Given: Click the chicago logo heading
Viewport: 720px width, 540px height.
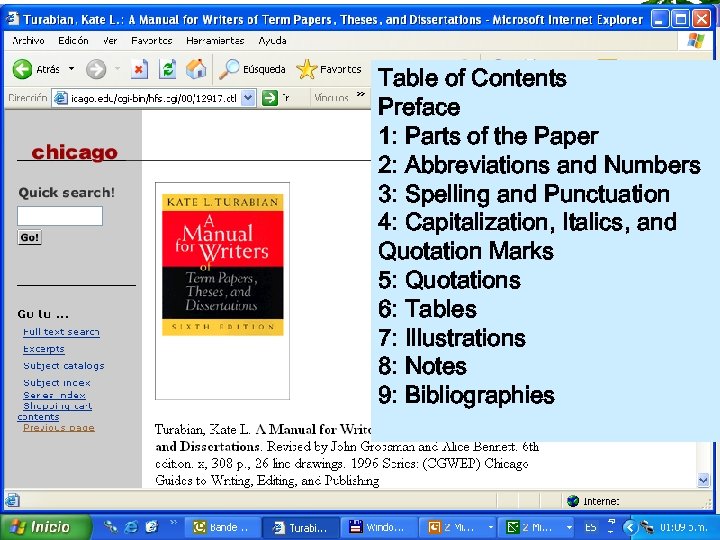Looking at the screenshot, I should pyautogui.click(x=74, y=152).
